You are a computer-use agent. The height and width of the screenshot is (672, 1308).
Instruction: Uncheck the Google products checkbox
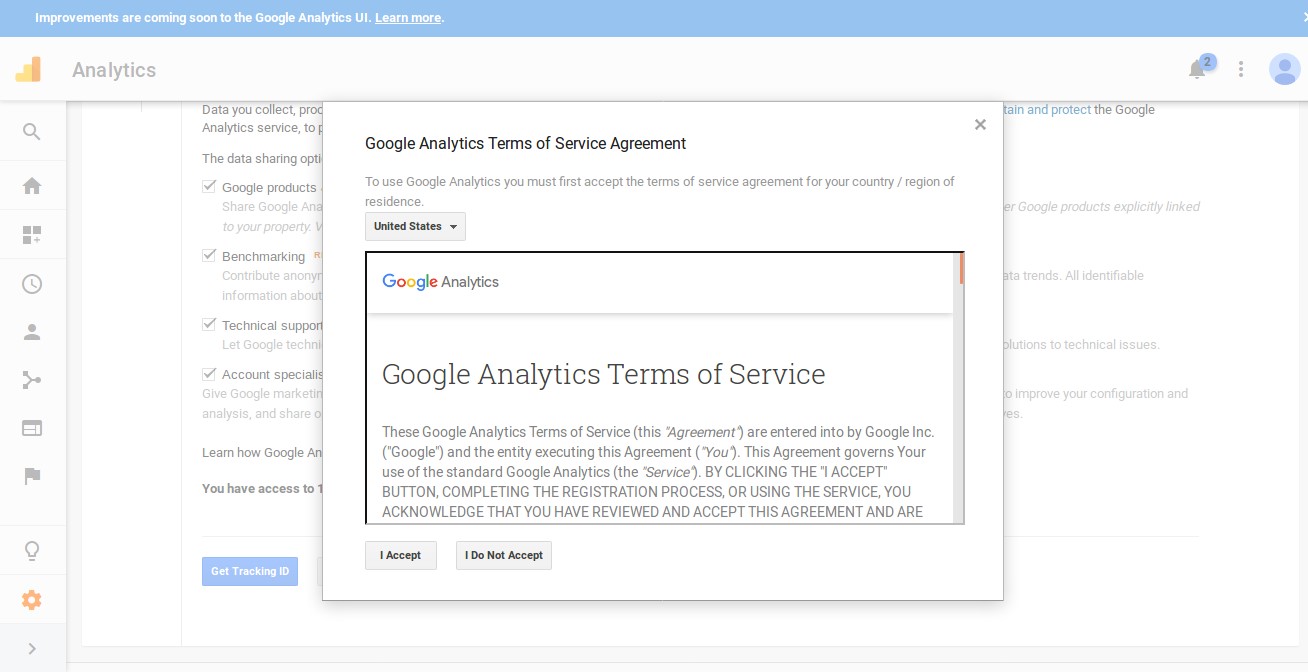click(209, 186)
